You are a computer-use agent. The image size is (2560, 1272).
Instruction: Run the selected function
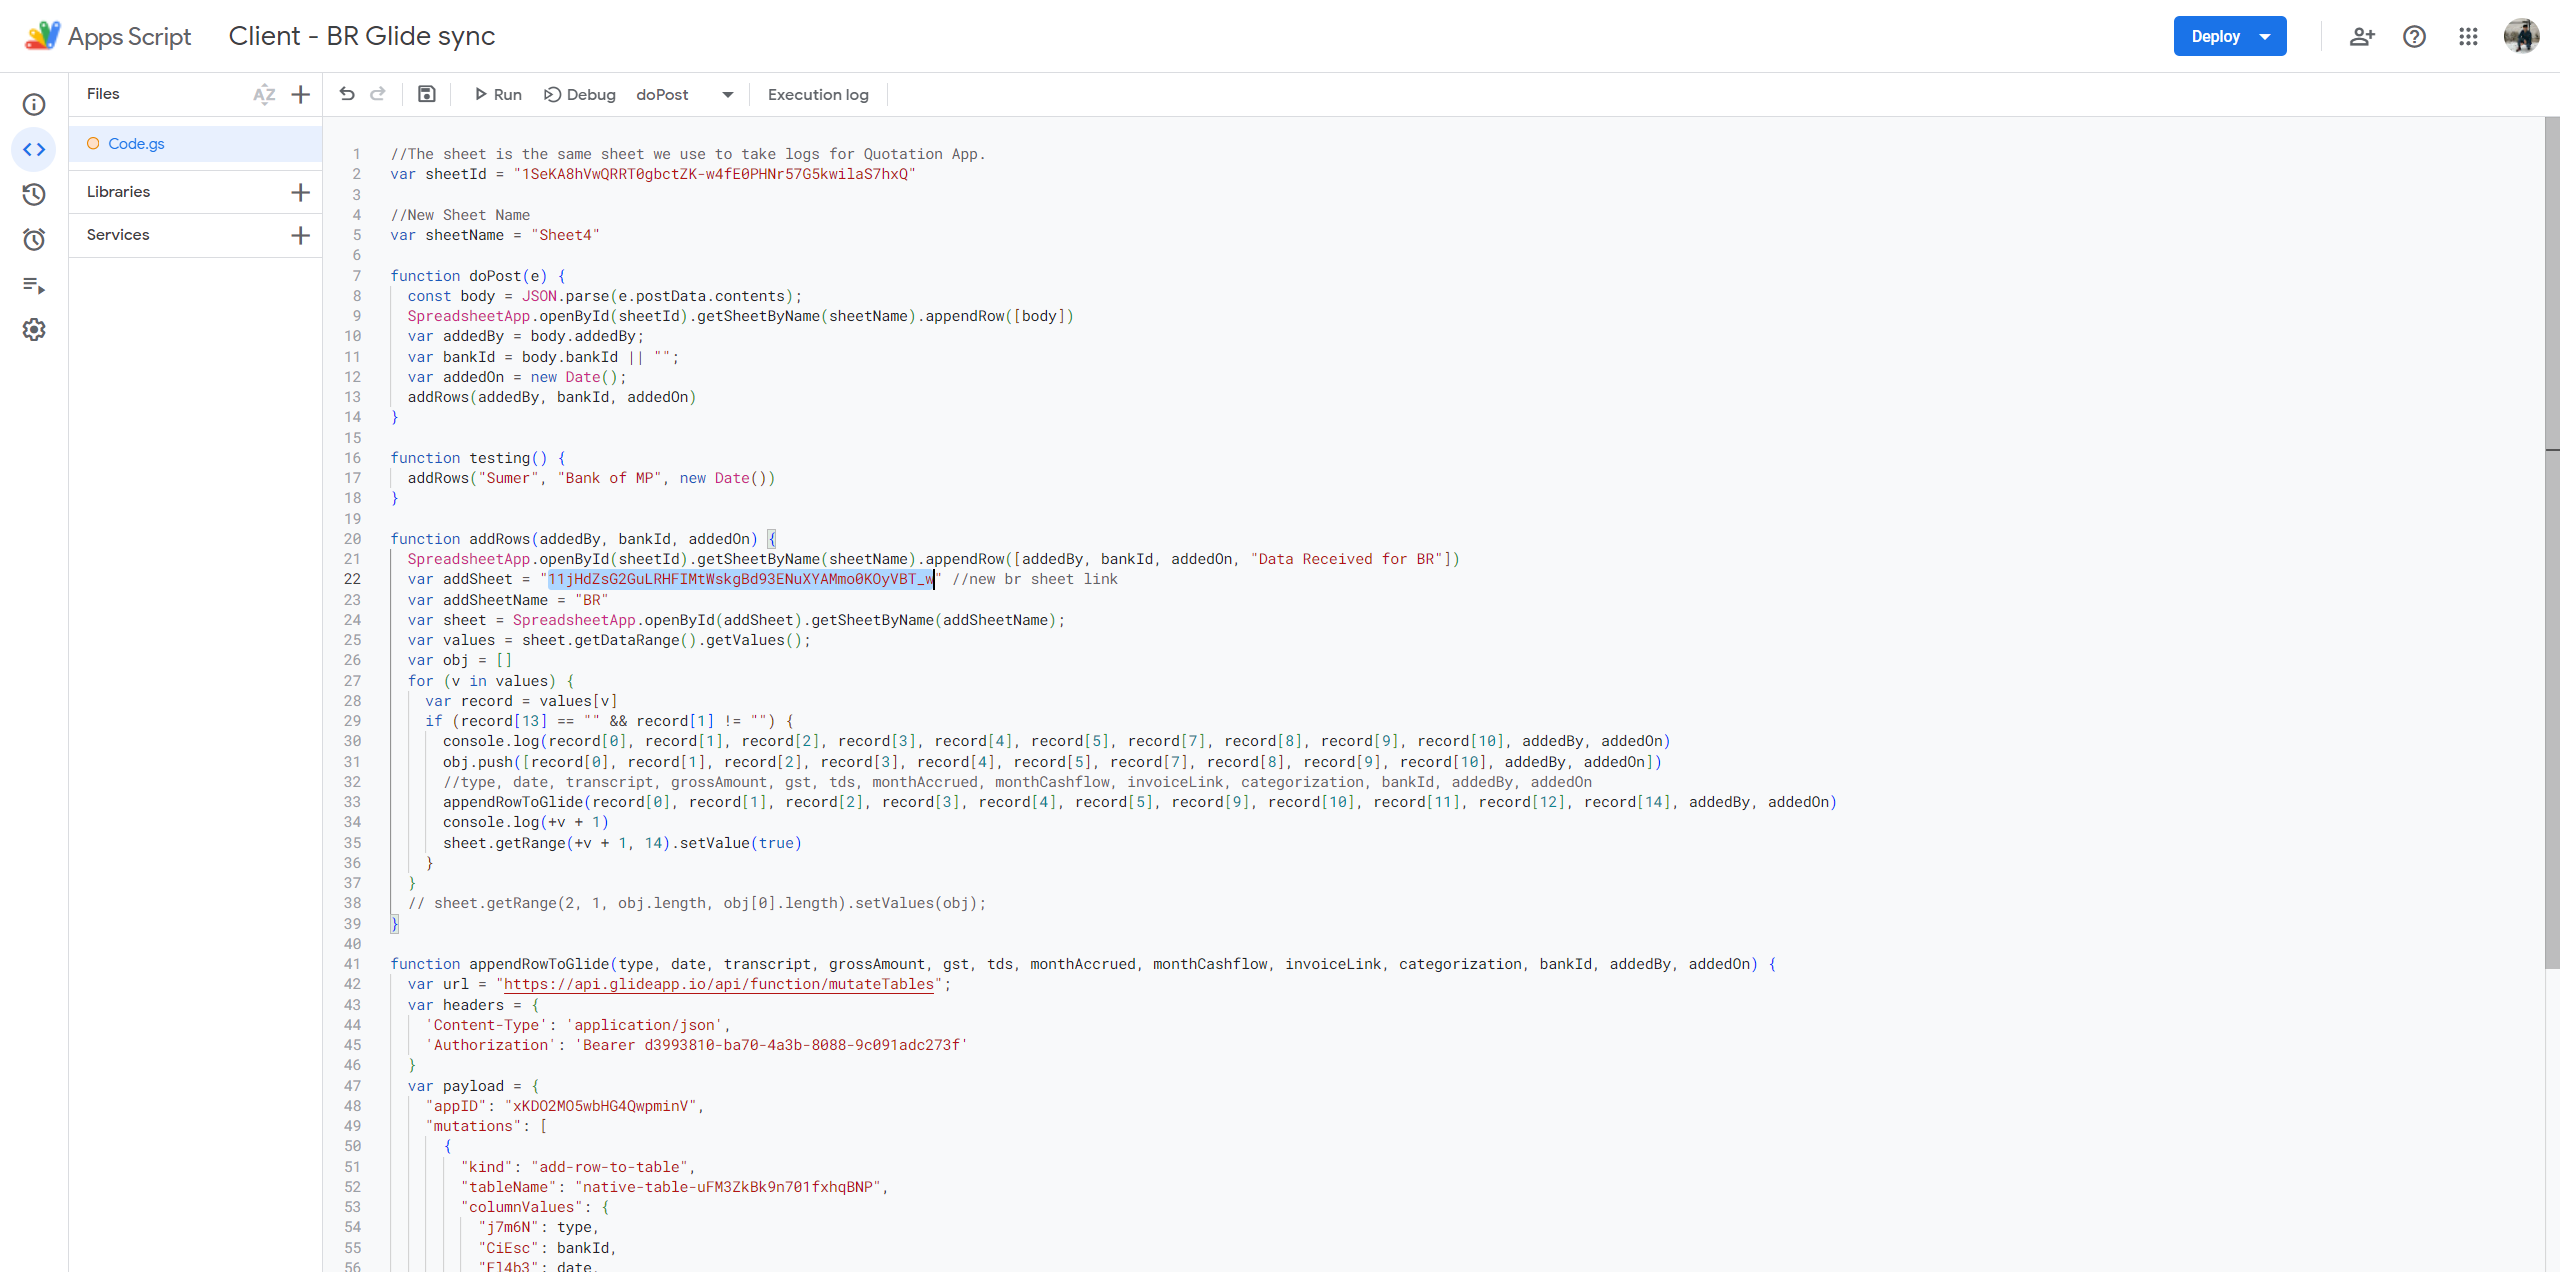[498, 94]
